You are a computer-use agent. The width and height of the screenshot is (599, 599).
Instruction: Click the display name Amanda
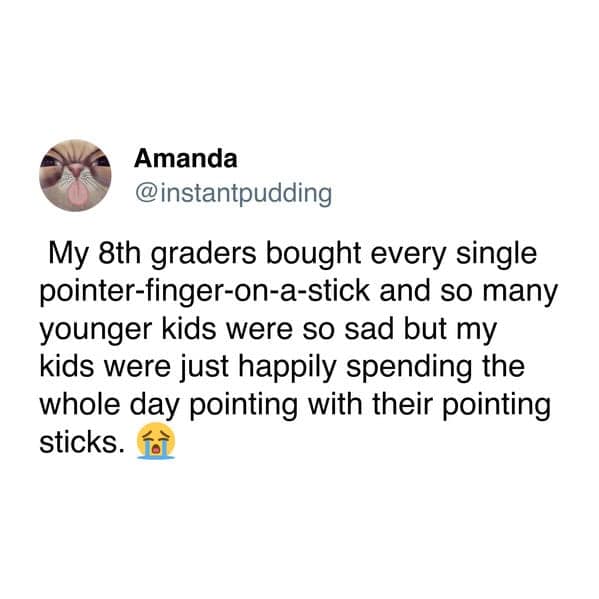pos(185,159)
